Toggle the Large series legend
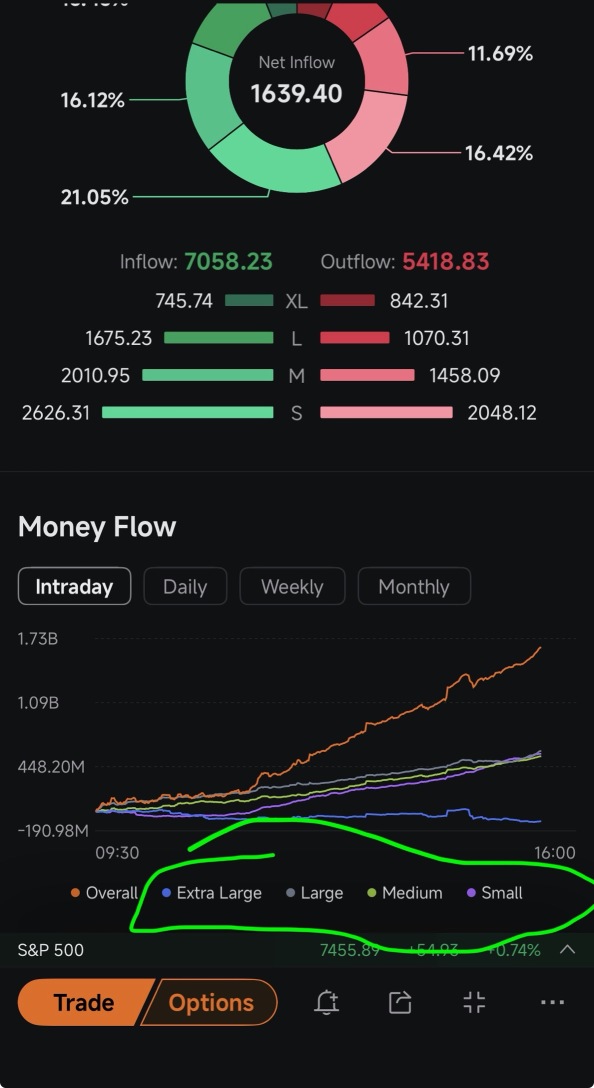Viewport: 594px width, 1088px height. [x=315, y=893]
